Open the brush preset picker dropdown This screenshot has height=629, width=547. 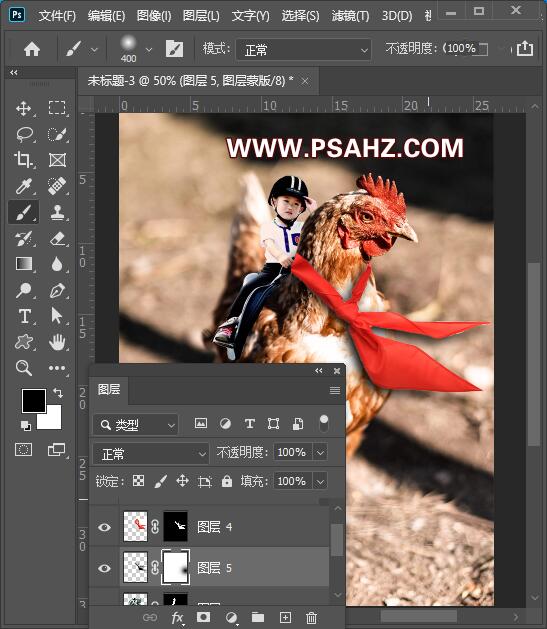tap(149, 50)
